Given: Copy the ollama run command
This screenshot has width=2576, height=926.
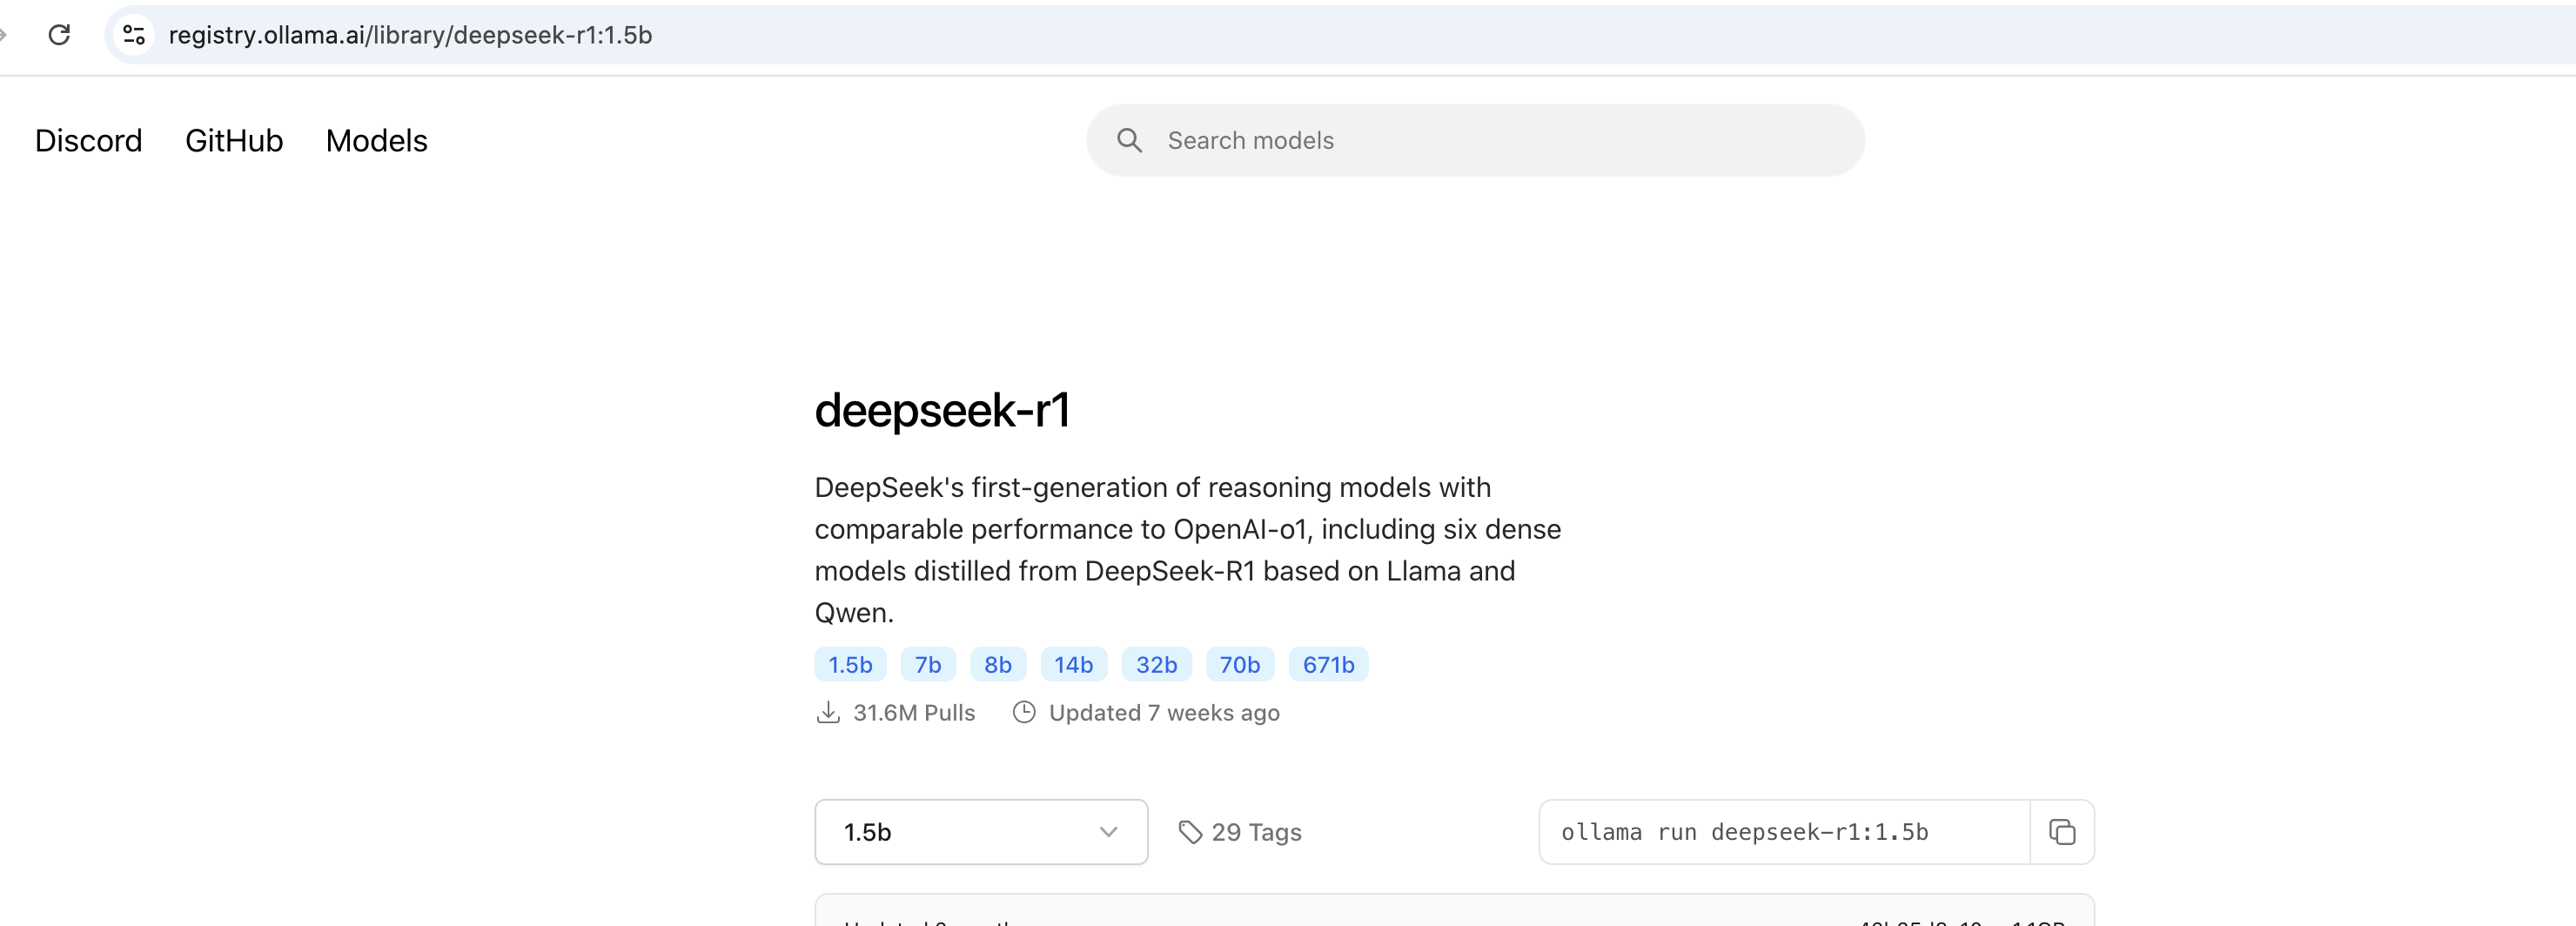Looking at the screenshot, I should point(2062,832).
